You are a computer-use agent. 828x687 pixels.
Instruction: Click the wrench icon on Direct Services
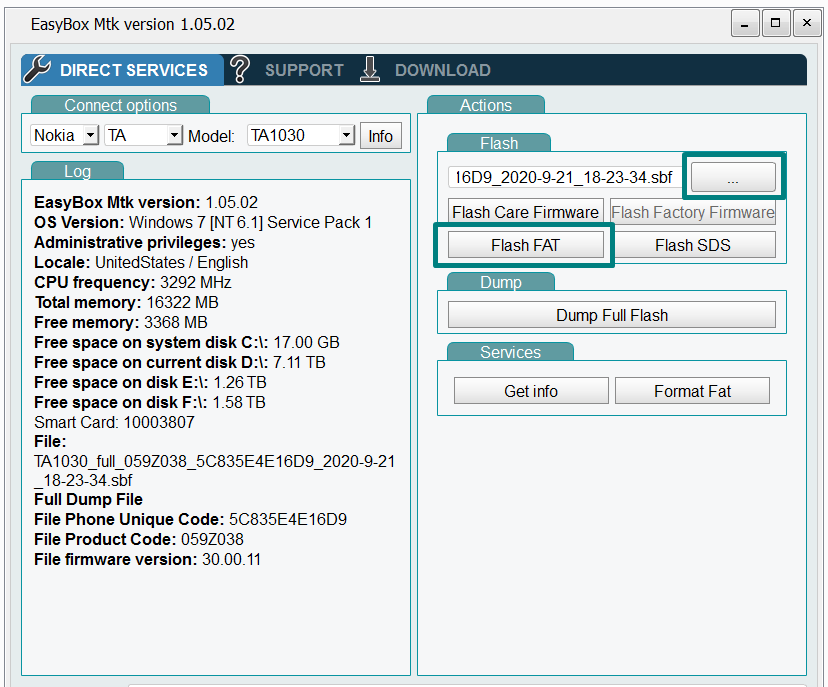point(37,69)
